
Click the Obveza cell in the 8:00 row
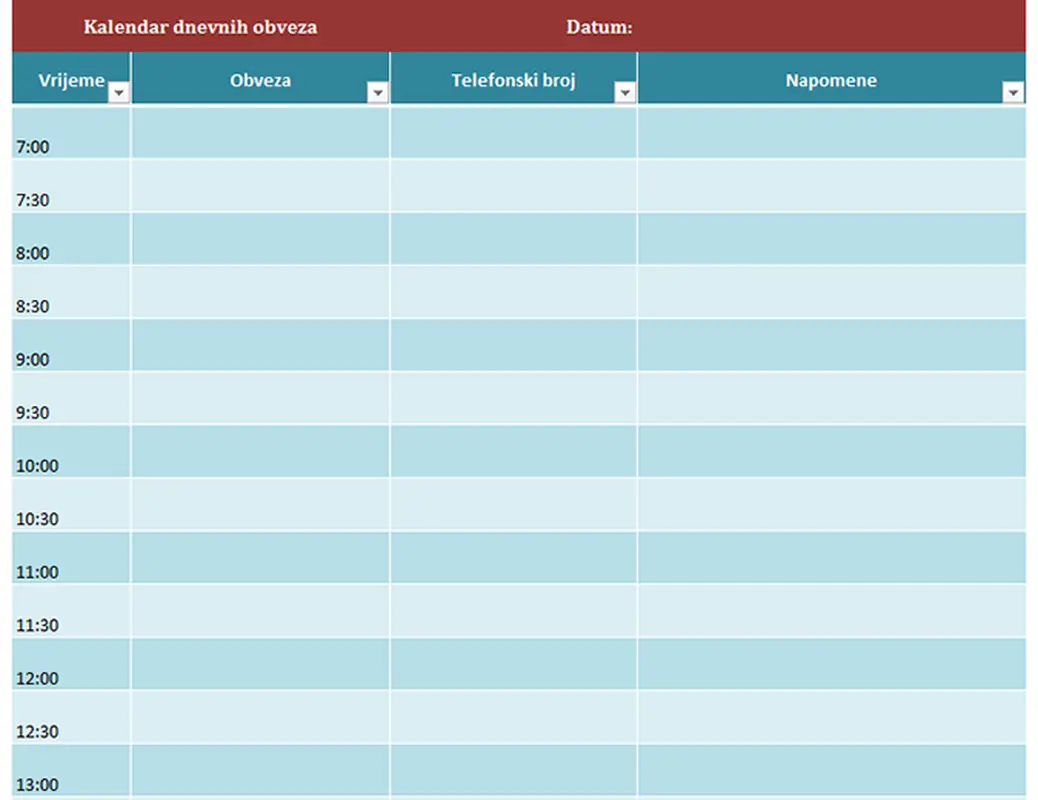pyautogui.click(x=260, y=239)
